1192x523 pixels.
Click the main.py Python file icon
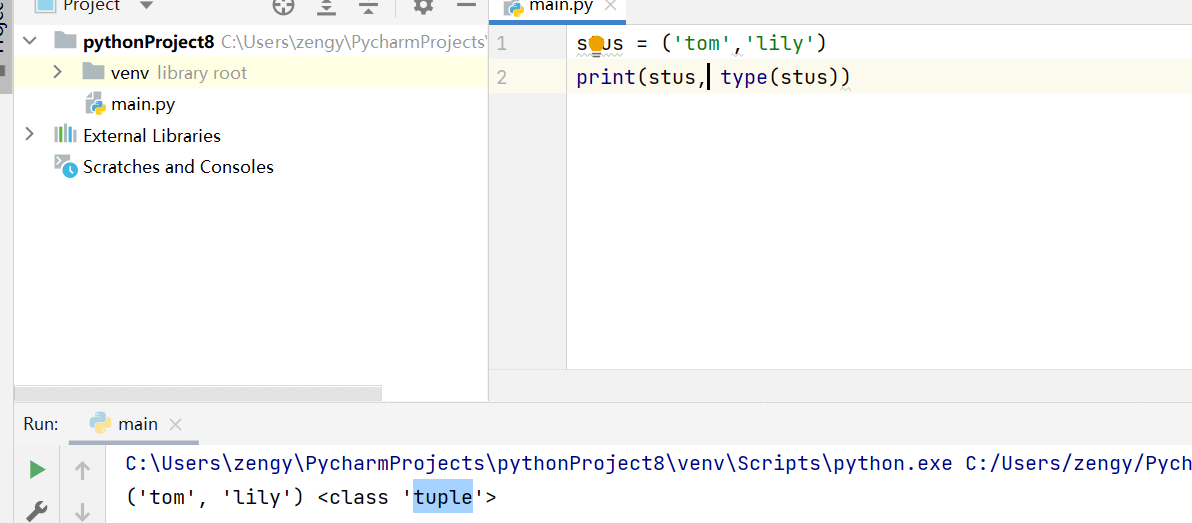pos(94,103)
